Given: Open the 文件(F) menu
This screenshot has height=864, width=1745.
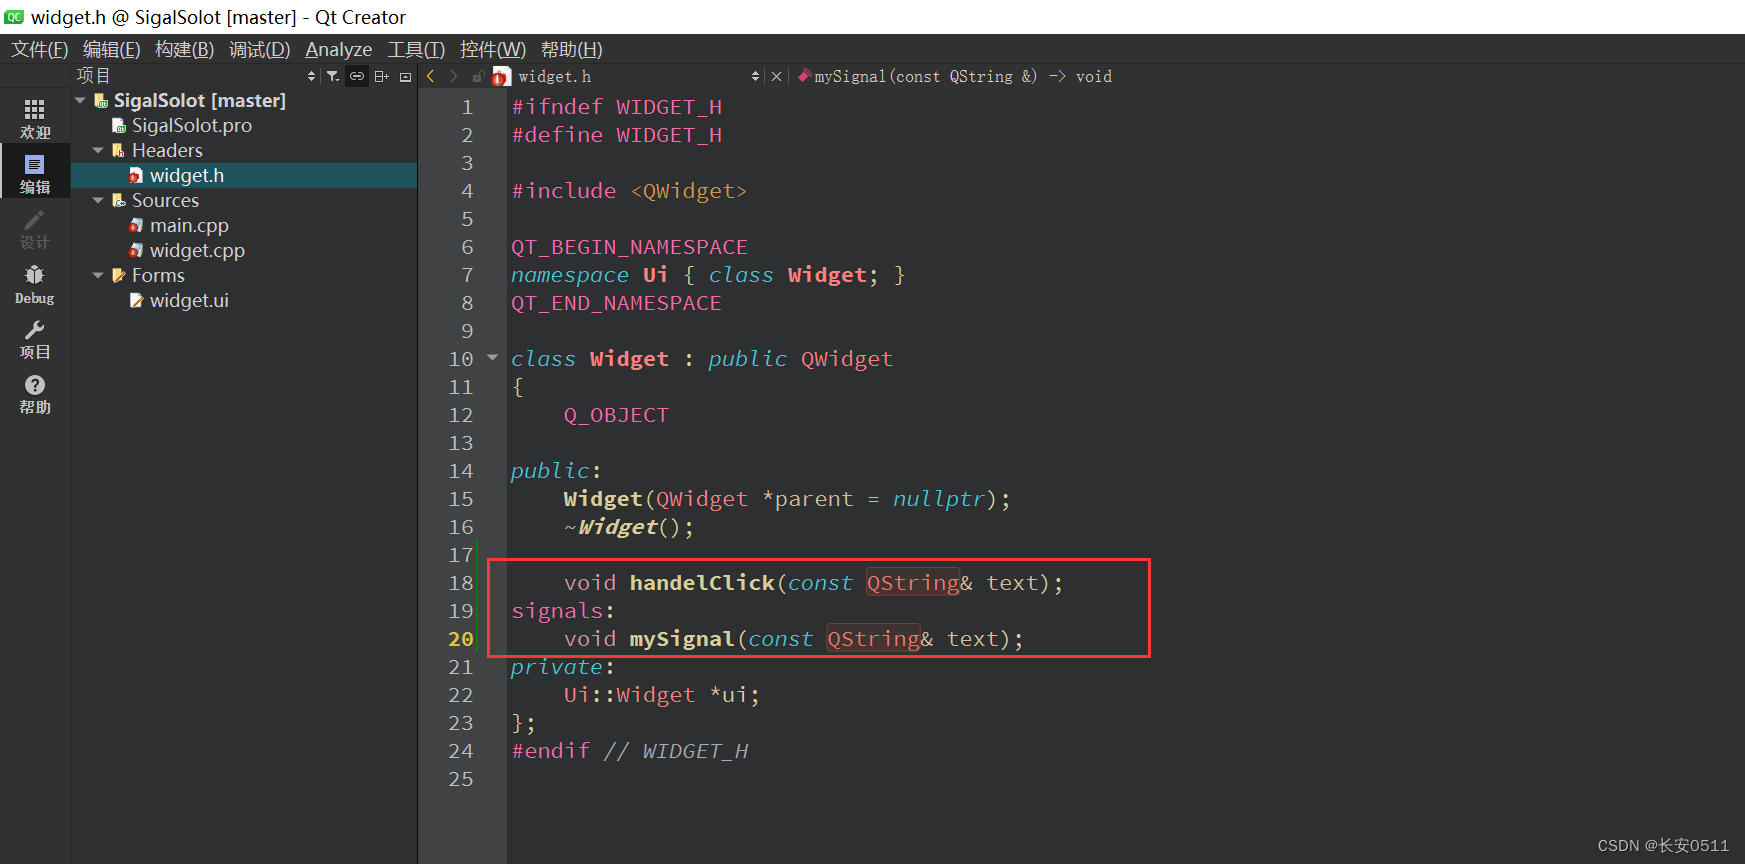Looking at the screenshot, I should pos(40,49).
